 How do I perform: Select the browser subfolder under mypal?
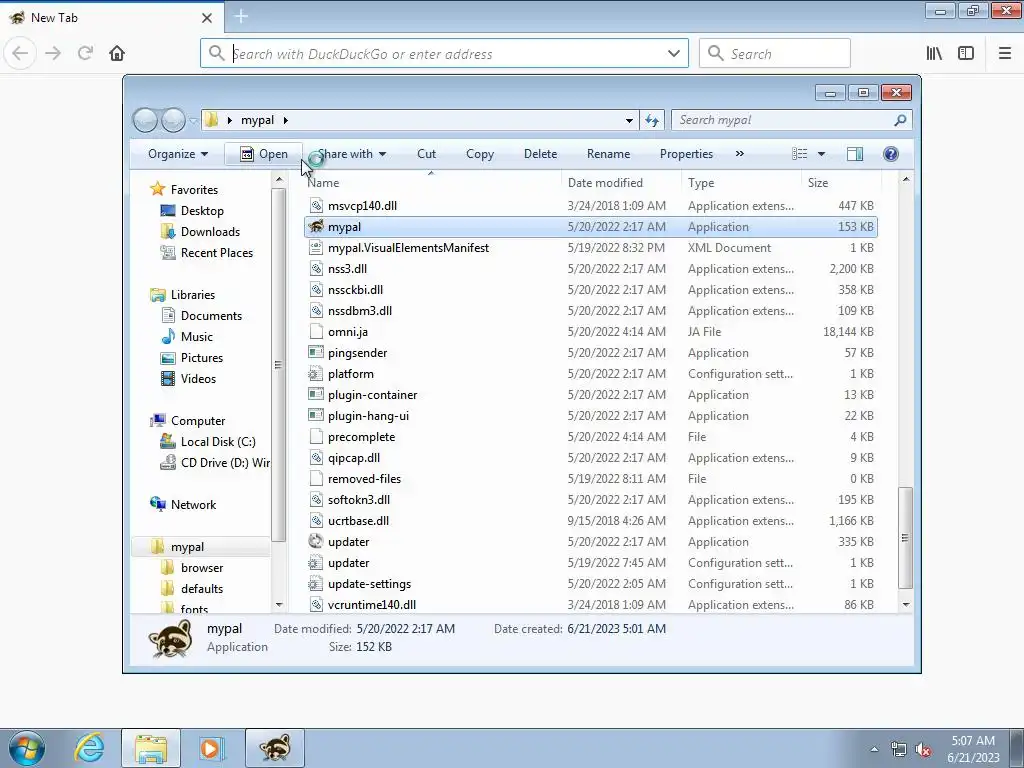(x=201, y=568)
